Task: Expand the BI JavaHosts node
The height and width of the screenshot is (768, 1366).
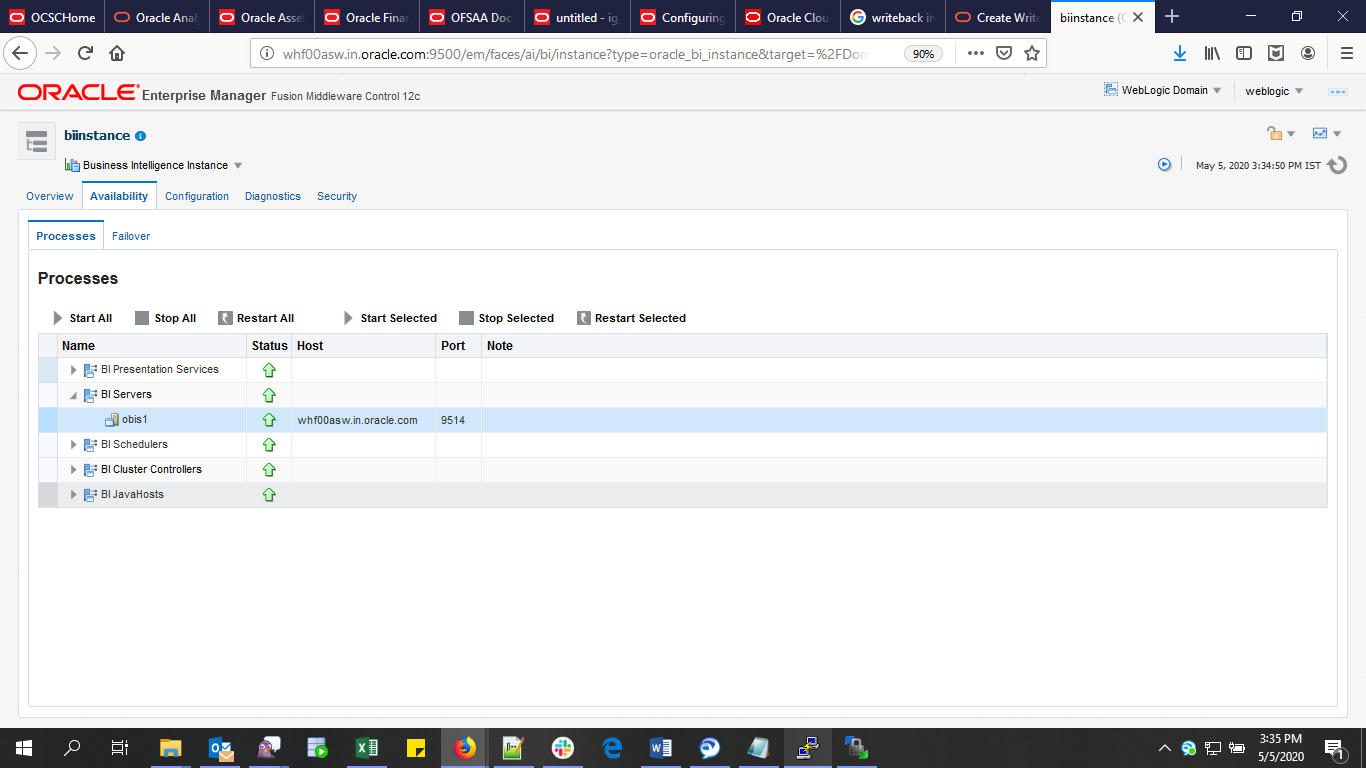Action: (73, 495)
